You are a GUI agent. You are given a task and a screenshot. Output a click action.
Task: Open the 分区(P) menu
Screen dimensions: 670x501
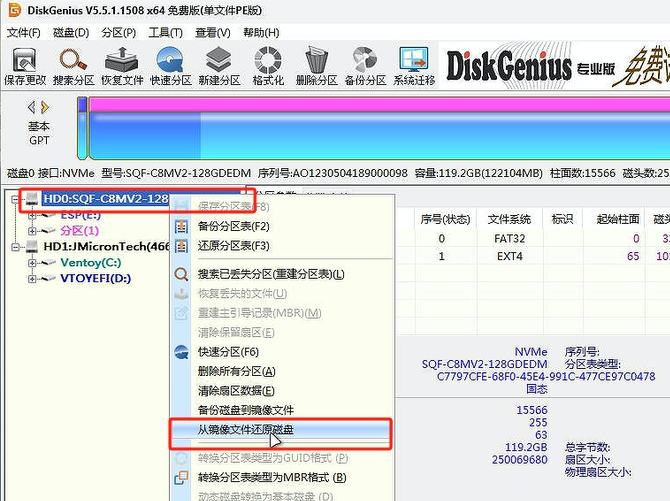click(119, 33)
